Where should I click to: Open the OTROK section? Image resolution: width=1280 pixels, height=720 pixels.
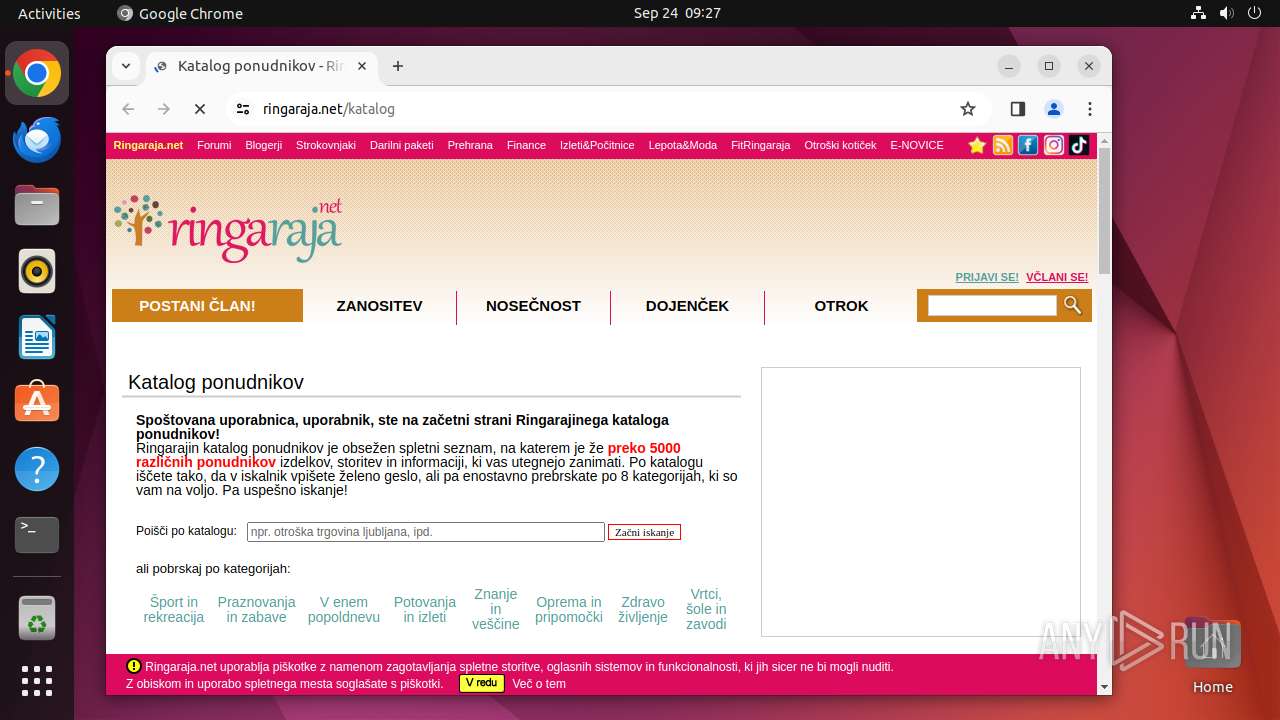pos(841,305)
